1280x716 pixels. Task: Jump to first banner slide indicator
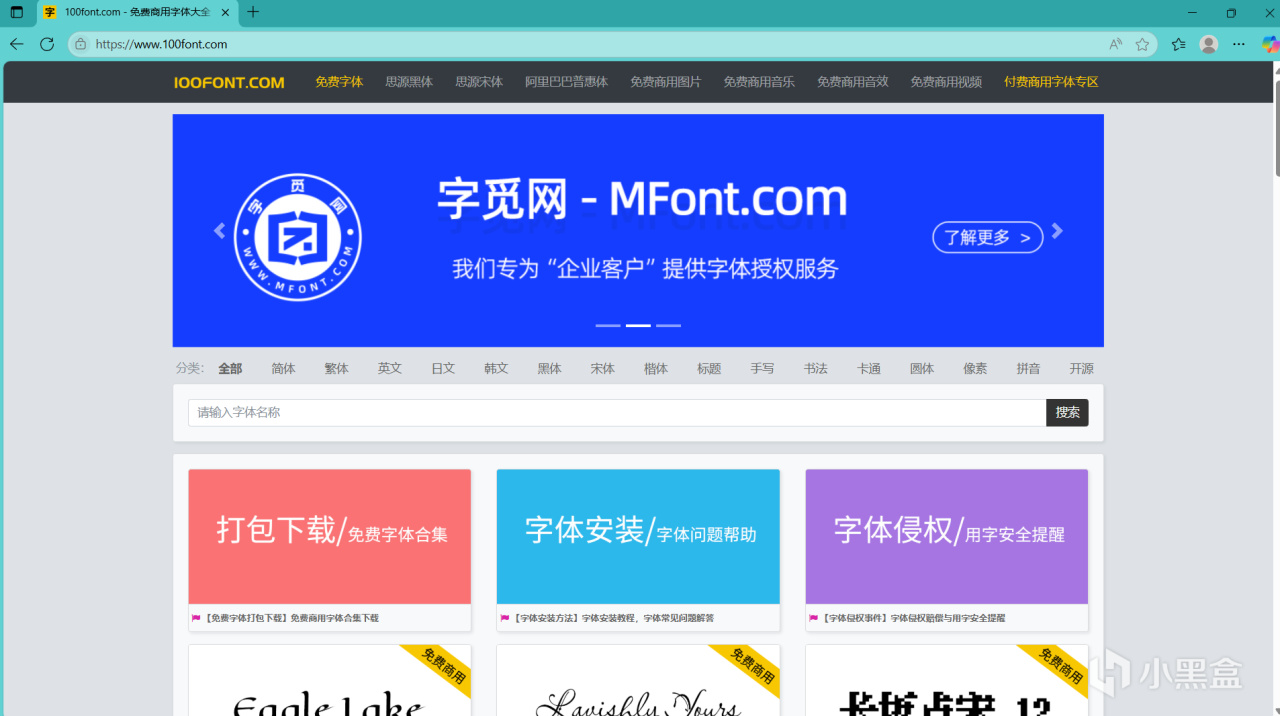tap(608, 326)
